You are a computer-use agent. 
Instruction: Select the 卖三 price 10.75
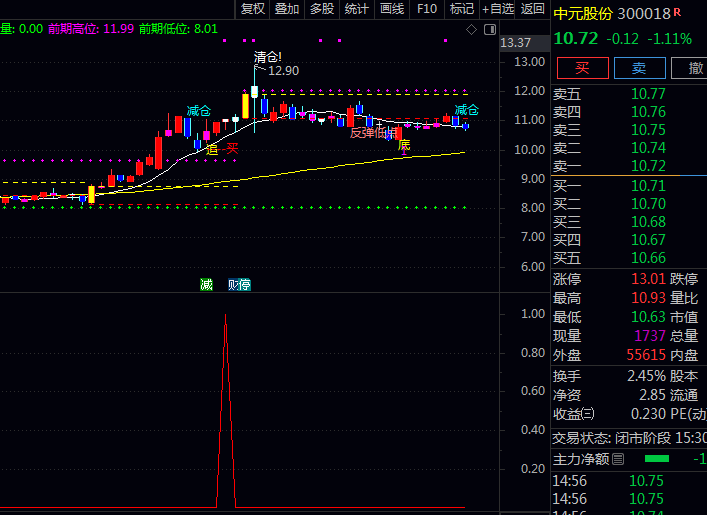(648, 130)
